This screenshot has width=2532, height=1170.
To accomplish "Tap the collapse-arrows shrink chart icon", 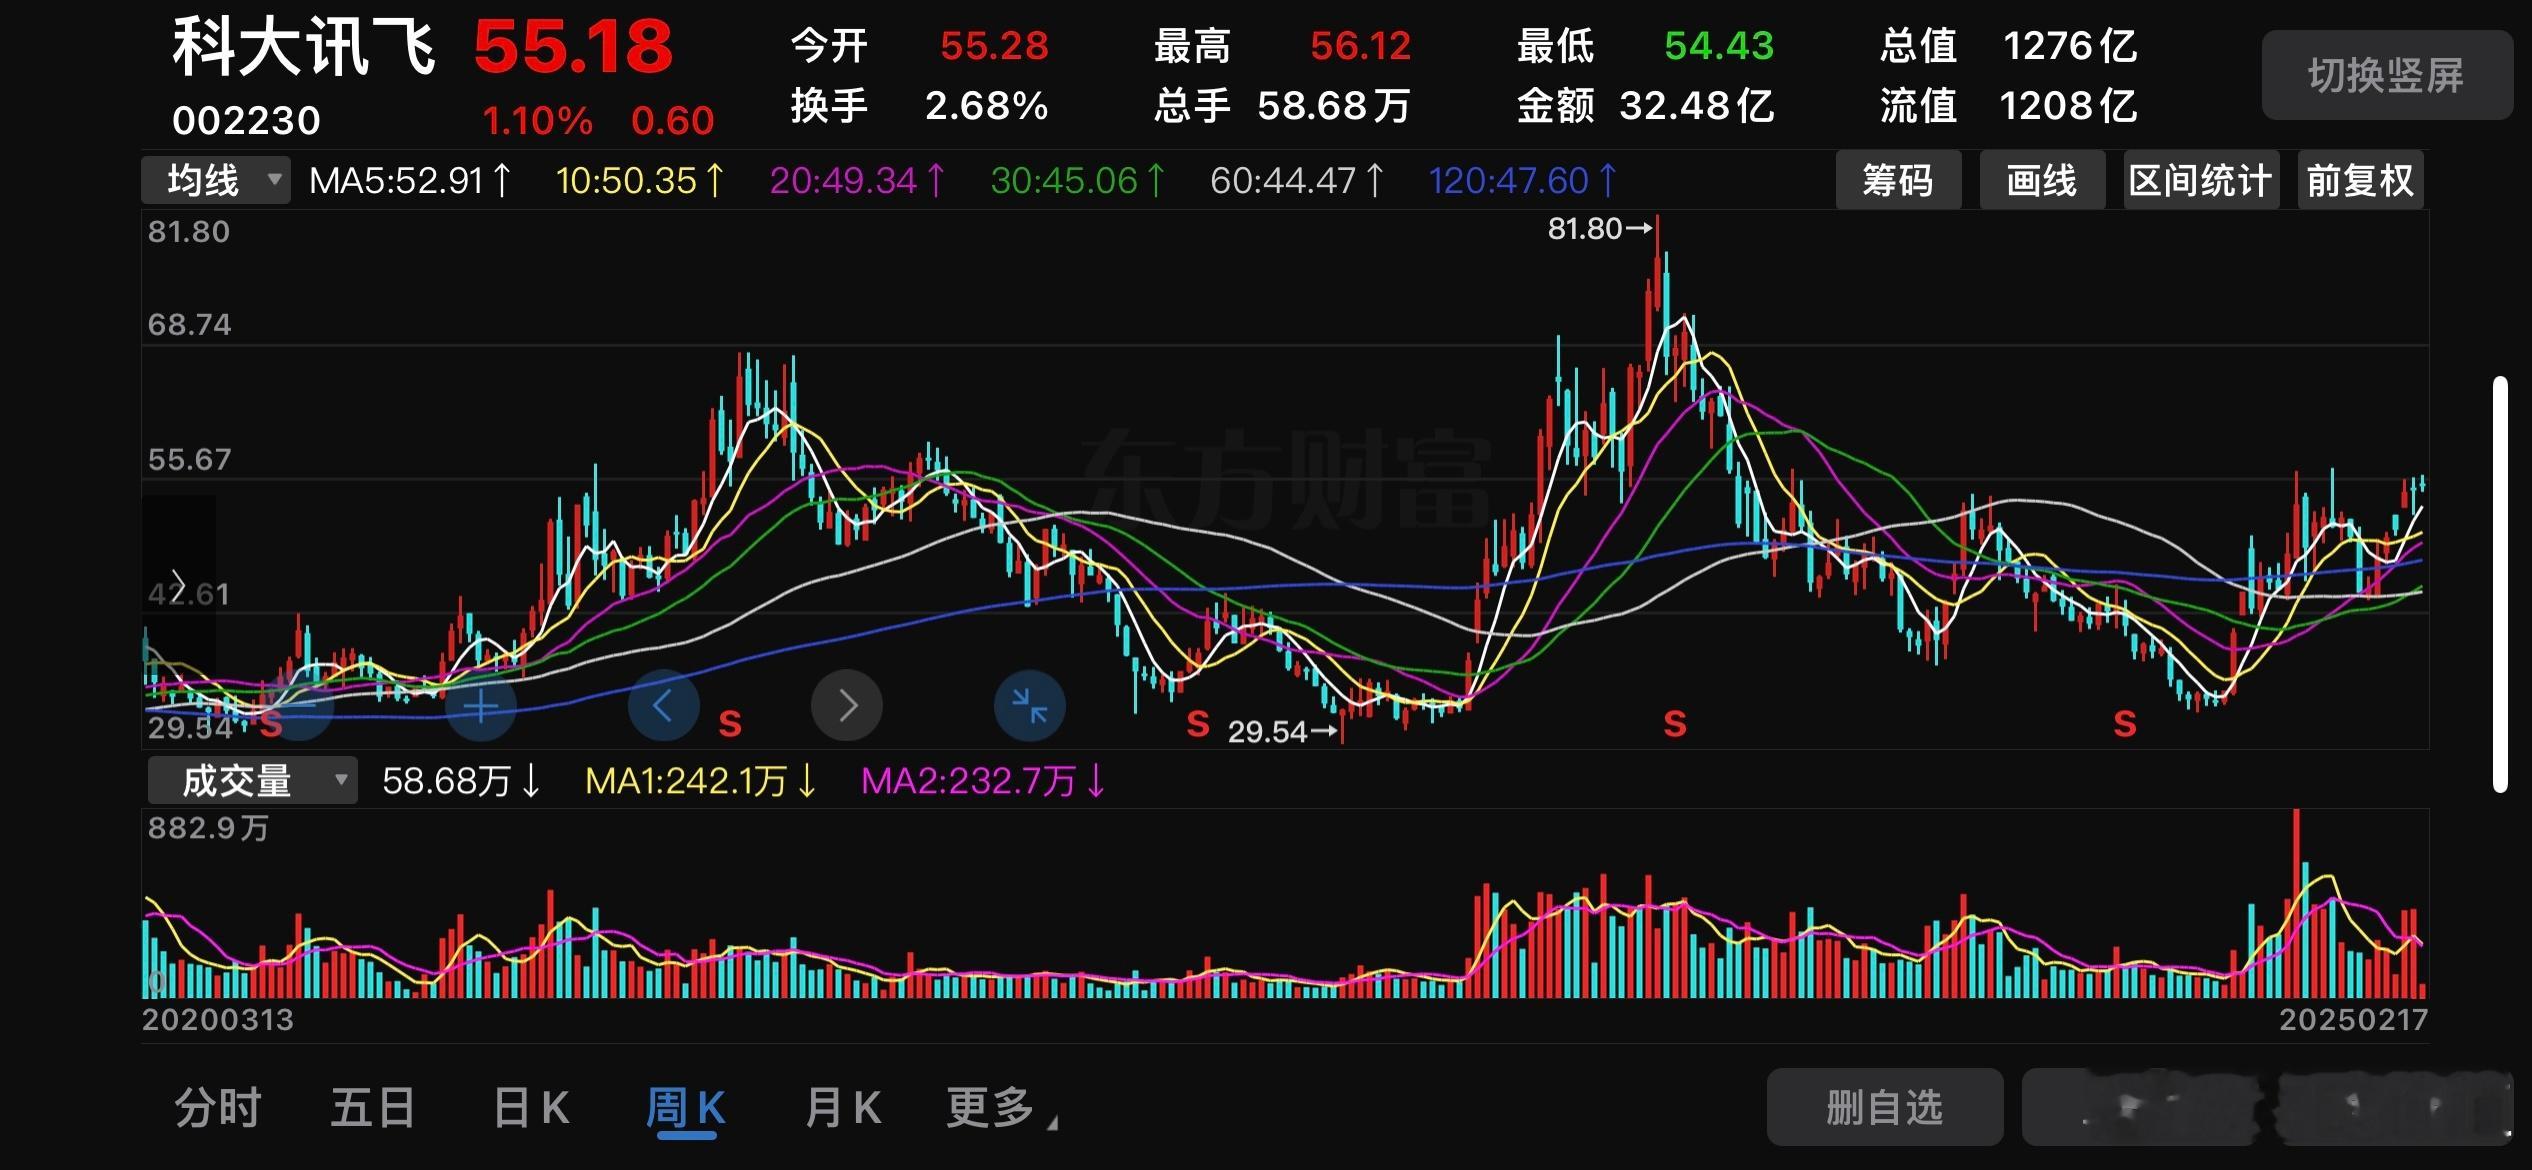I will tap(1030, 706).
